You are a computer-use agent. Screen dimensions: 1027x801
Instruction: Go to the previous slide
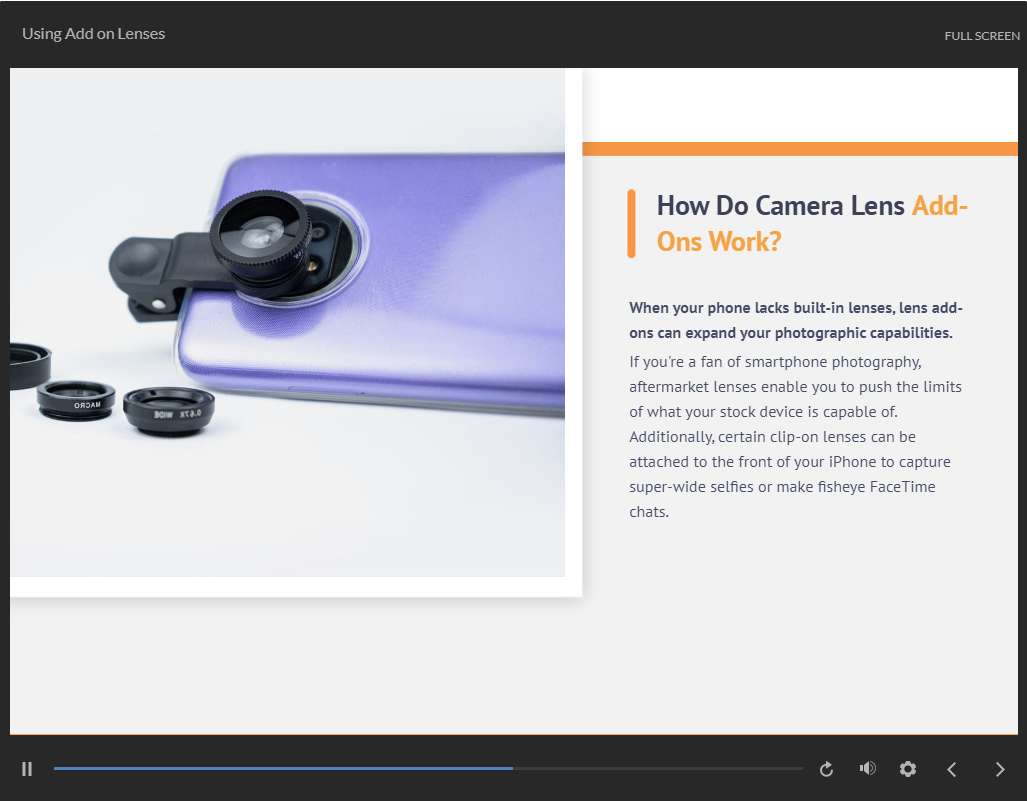pyautogui.click(x=952, y=769)
